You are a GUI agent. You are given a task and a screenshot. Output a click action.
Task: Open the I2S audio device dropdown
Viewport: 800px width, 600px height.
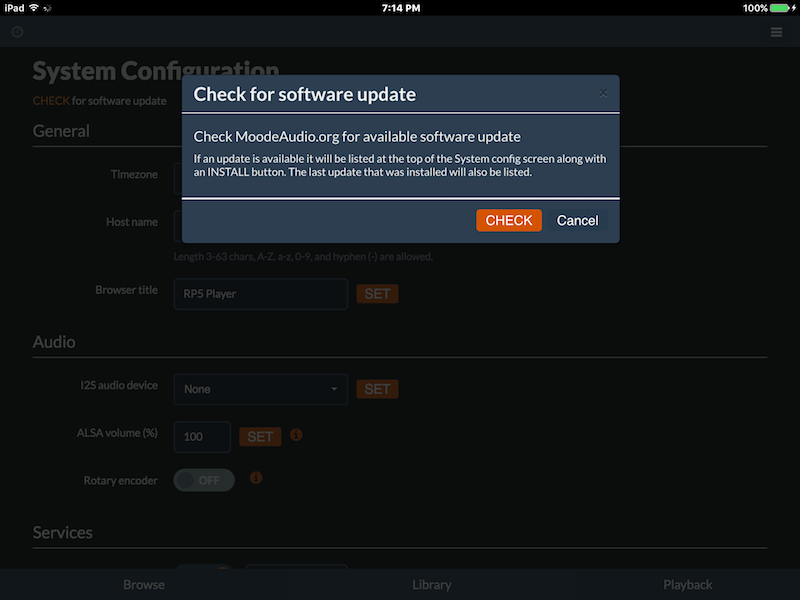261,389
